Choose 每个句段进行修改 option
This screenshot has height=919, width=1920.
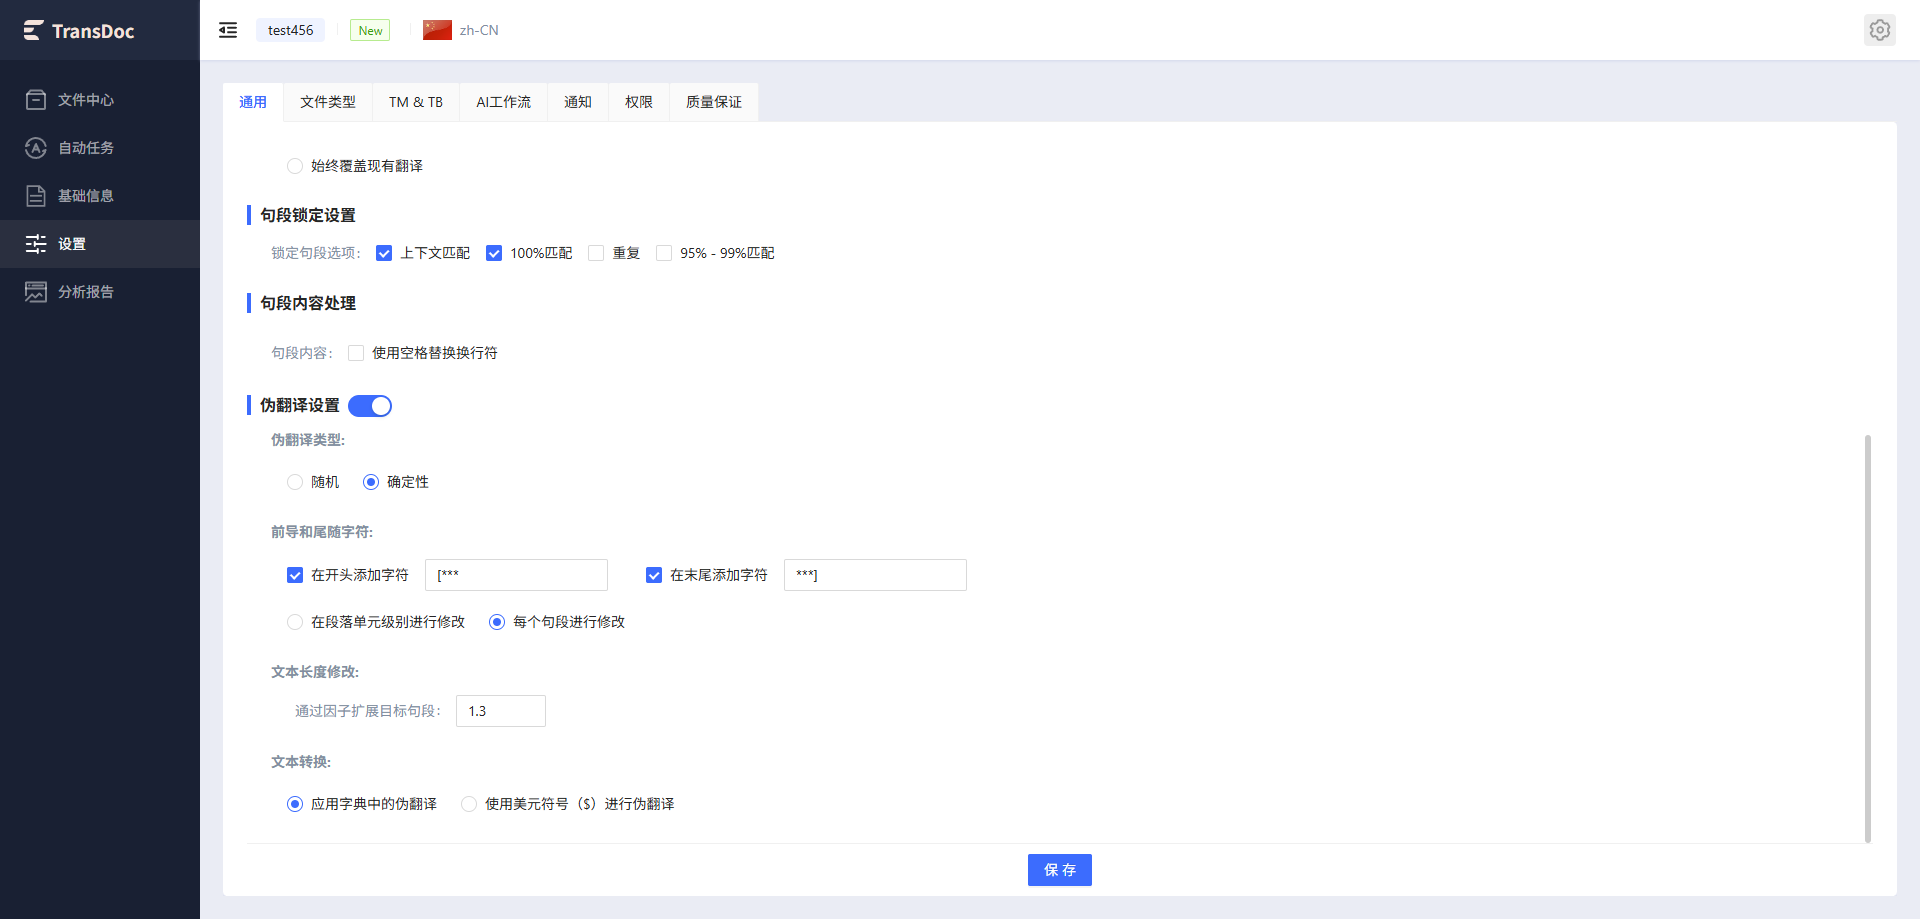(497, 622)
